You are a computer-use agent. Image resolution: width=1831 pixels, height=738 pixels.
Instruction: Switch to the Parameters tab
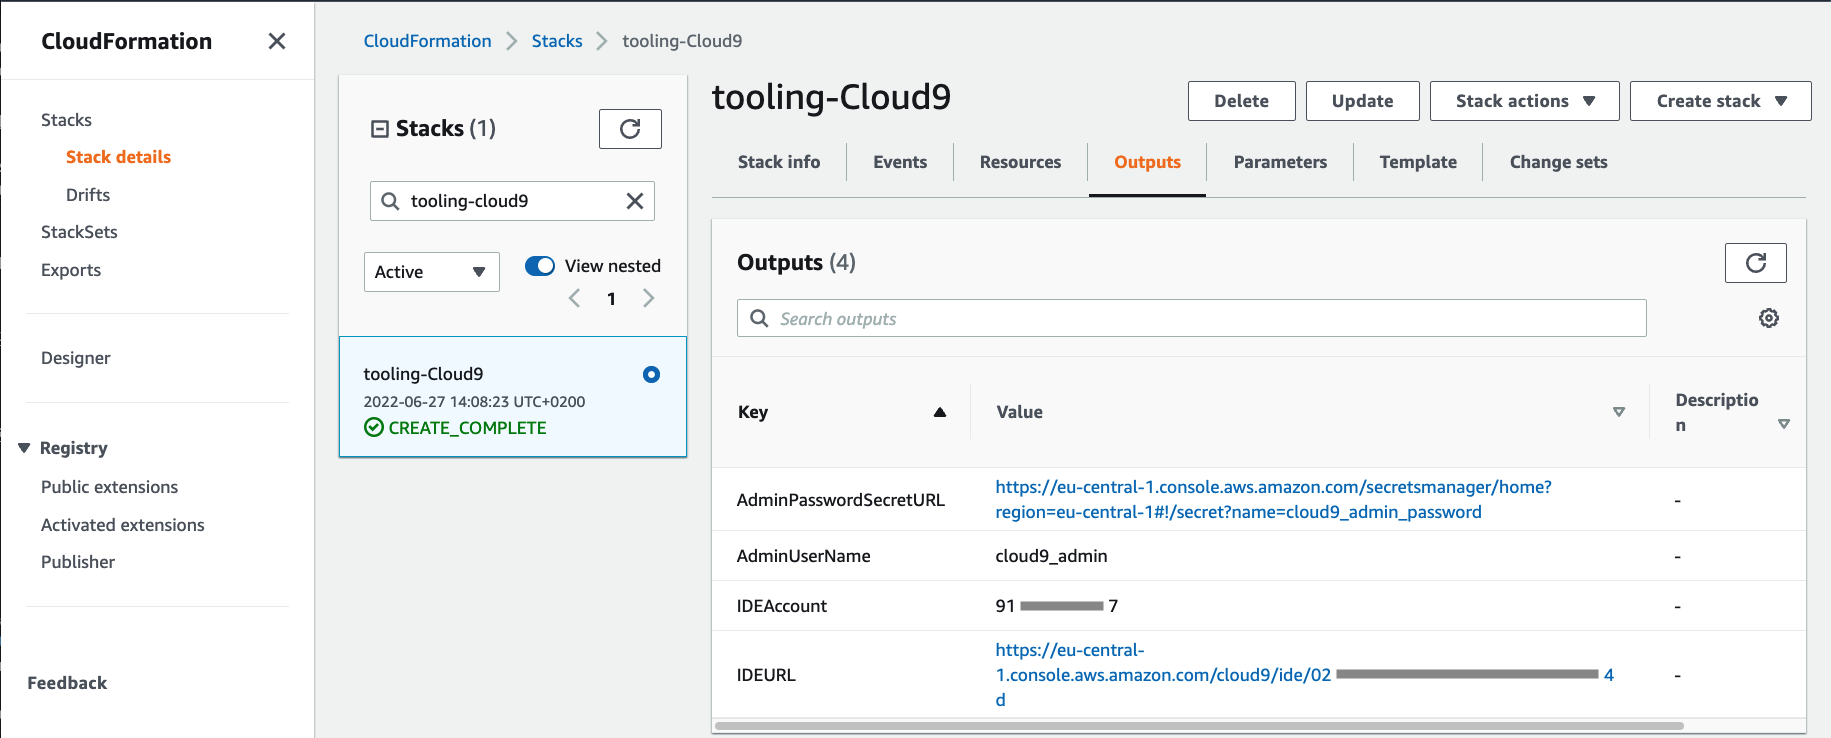pos(1280,162)
